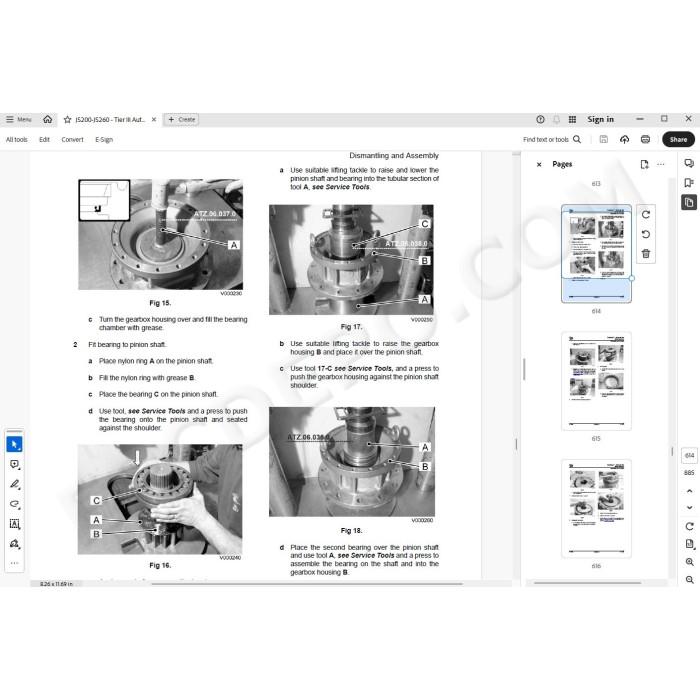Click the Share button
This screenshot has height=700, width=700.
[x=678, y=139]
